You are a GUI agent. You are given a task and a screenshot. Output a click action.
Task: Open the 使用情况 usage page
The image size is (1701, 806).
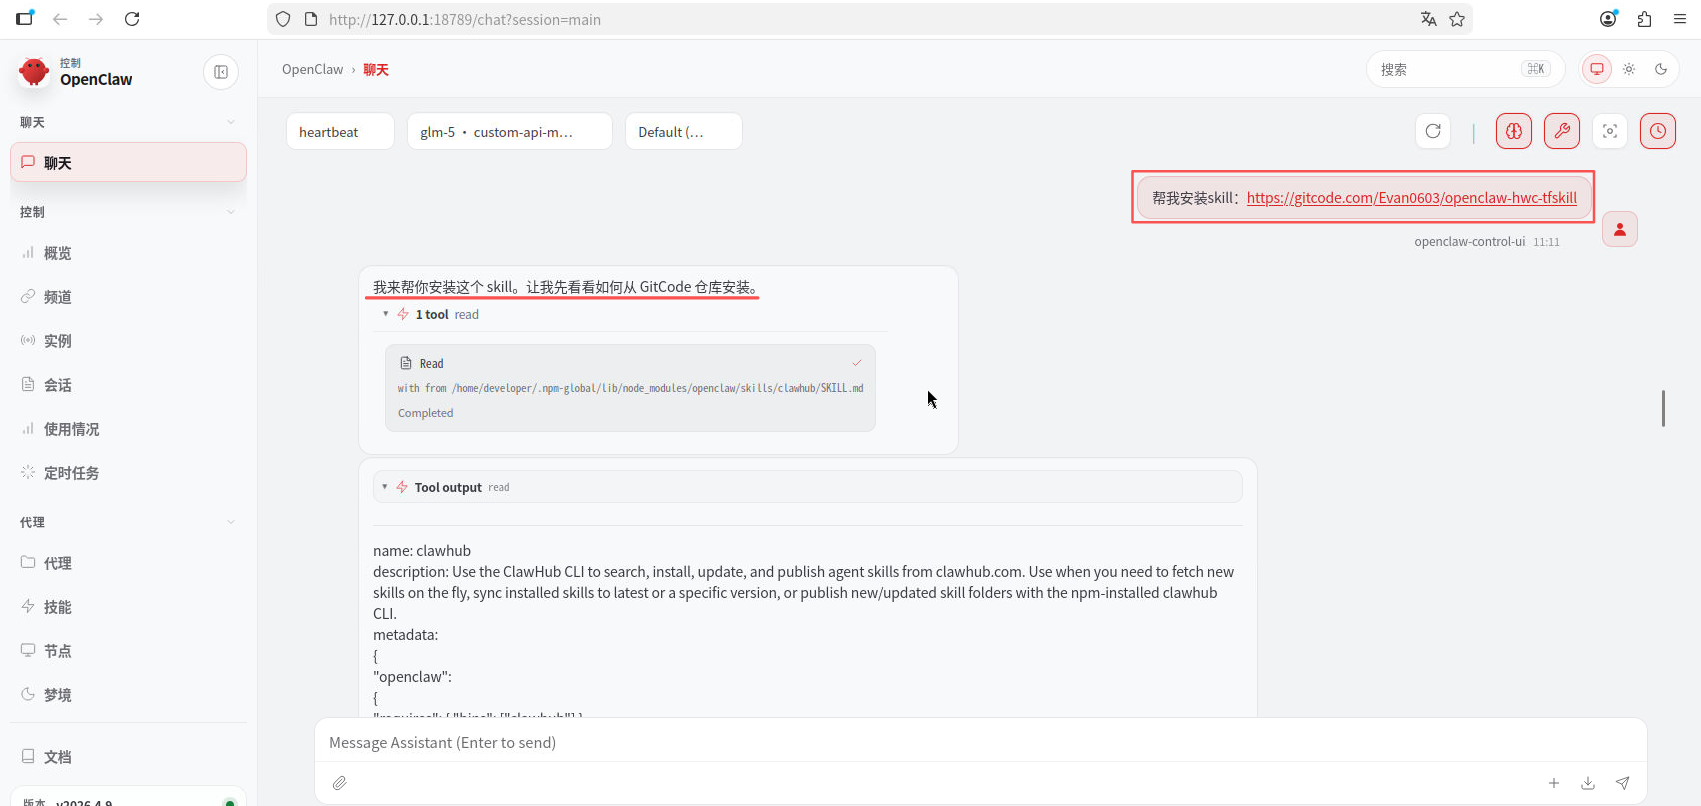[128, 429]
